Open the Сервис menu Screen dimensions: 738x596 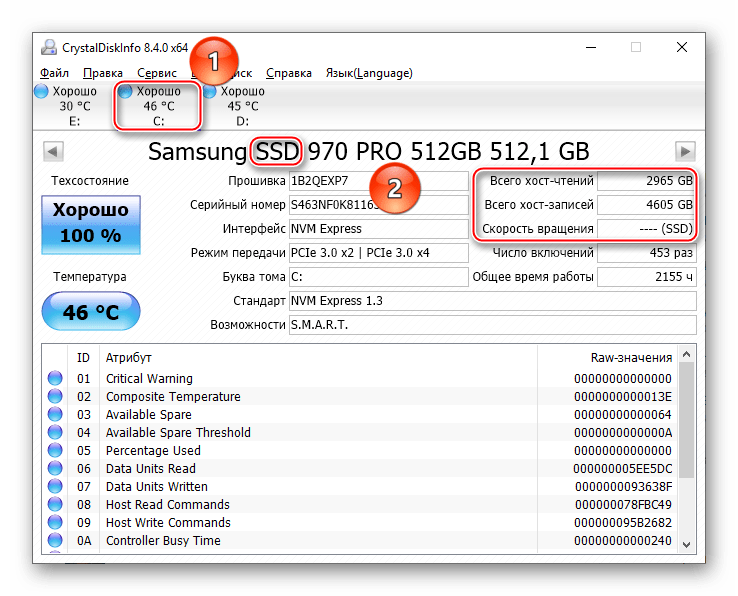click(157, 73)
